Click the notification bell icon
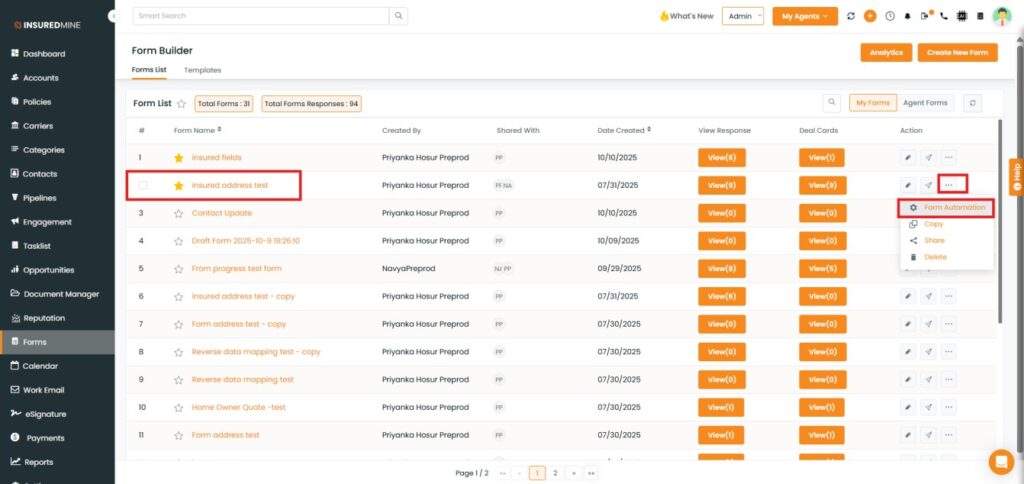 click(906, 16)
